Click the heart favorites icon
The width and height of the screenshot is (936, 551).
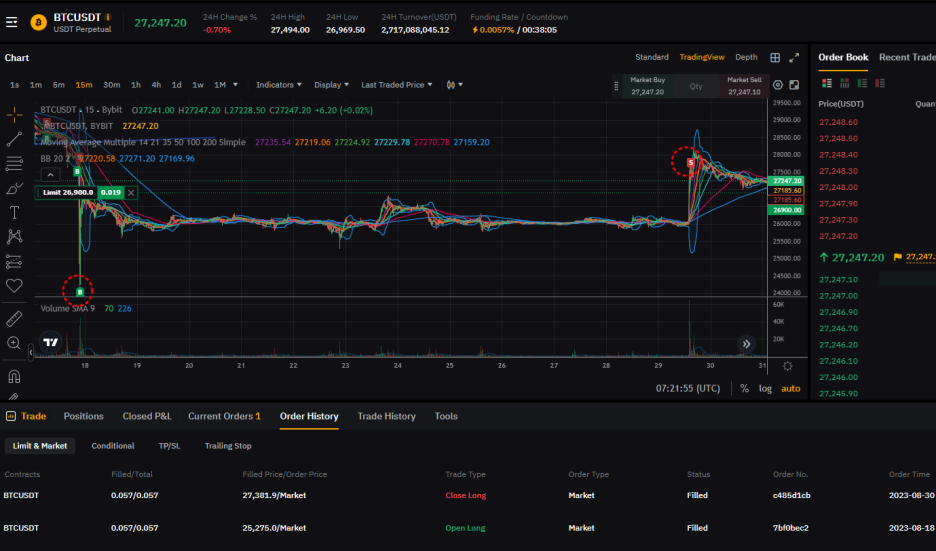(x=14, y=285)
